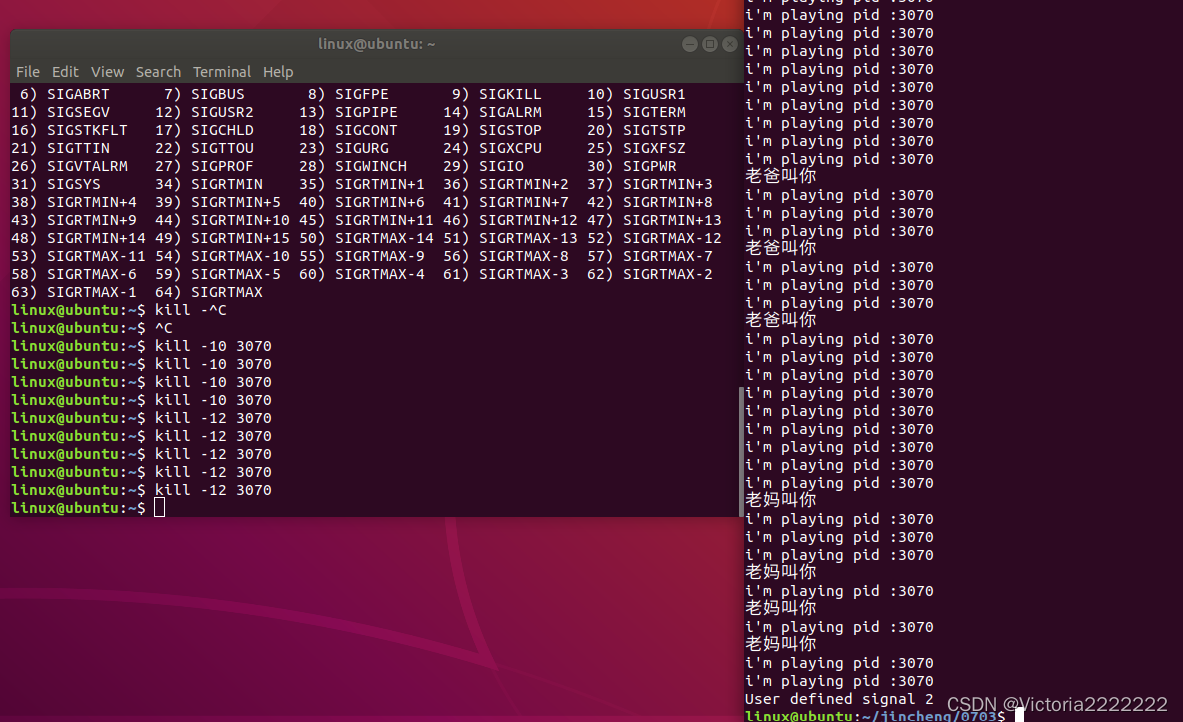
Task: Click the terminal title bar labeled linux@ubuntu
Action: [x=377, y=43]
